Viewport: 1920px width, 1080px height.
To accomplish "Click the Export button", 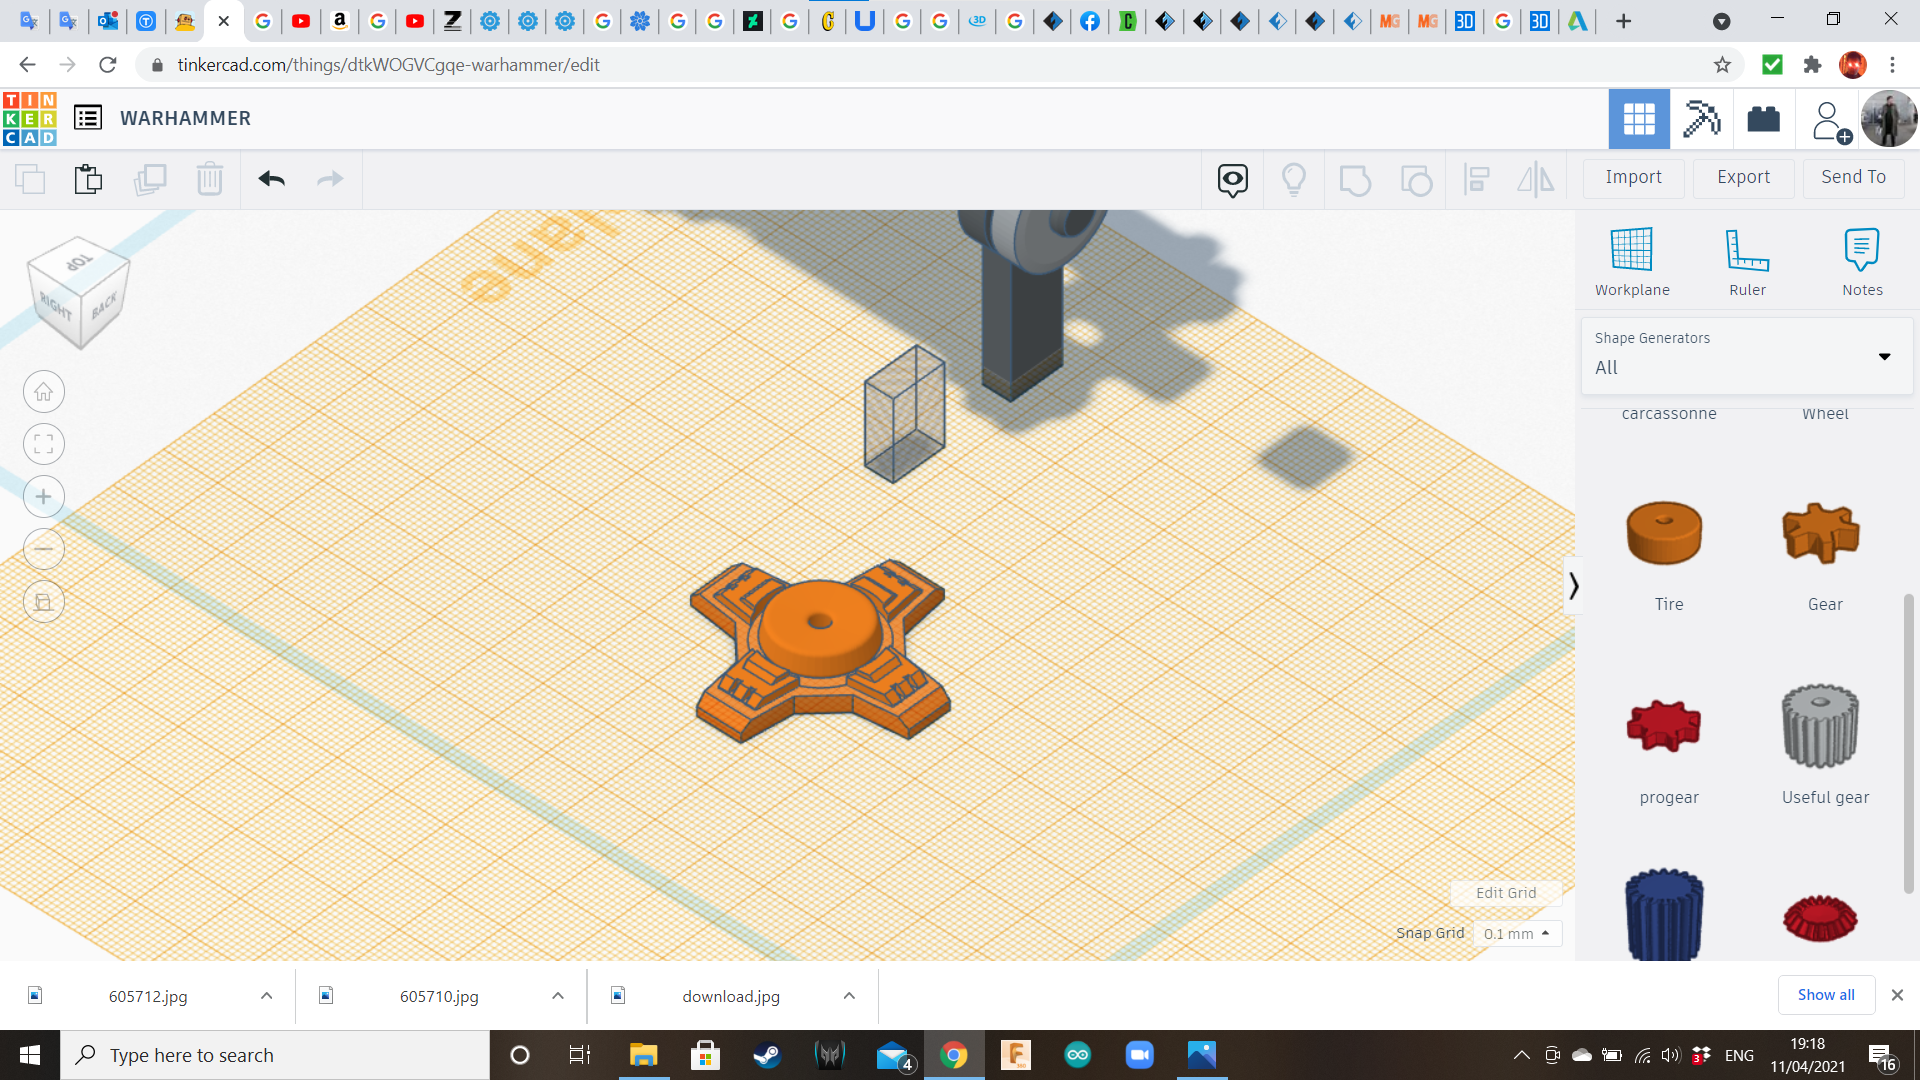I will click(x=1743, y=177).
